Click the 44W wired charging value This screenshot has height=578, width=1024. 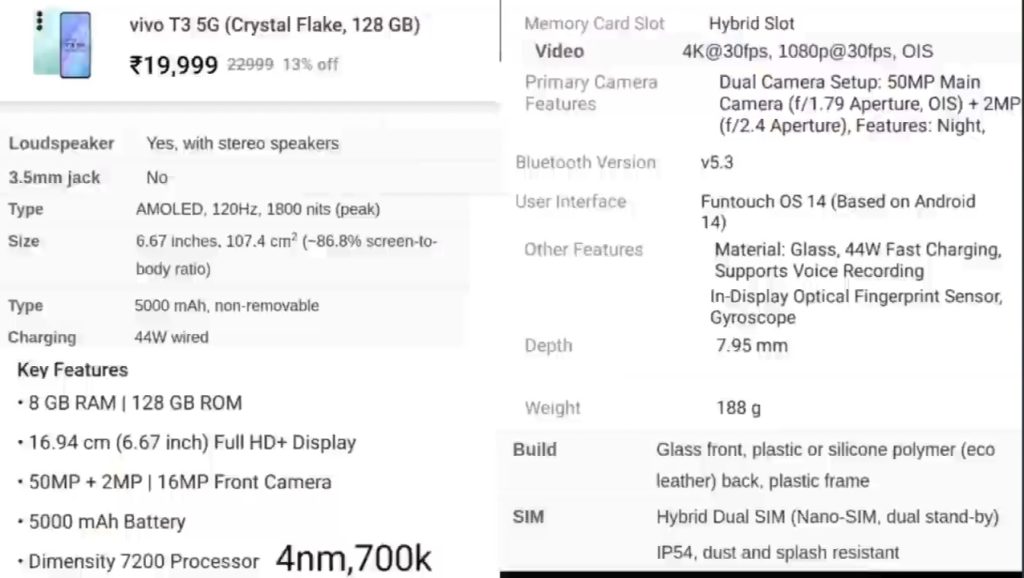click(171, 337)
